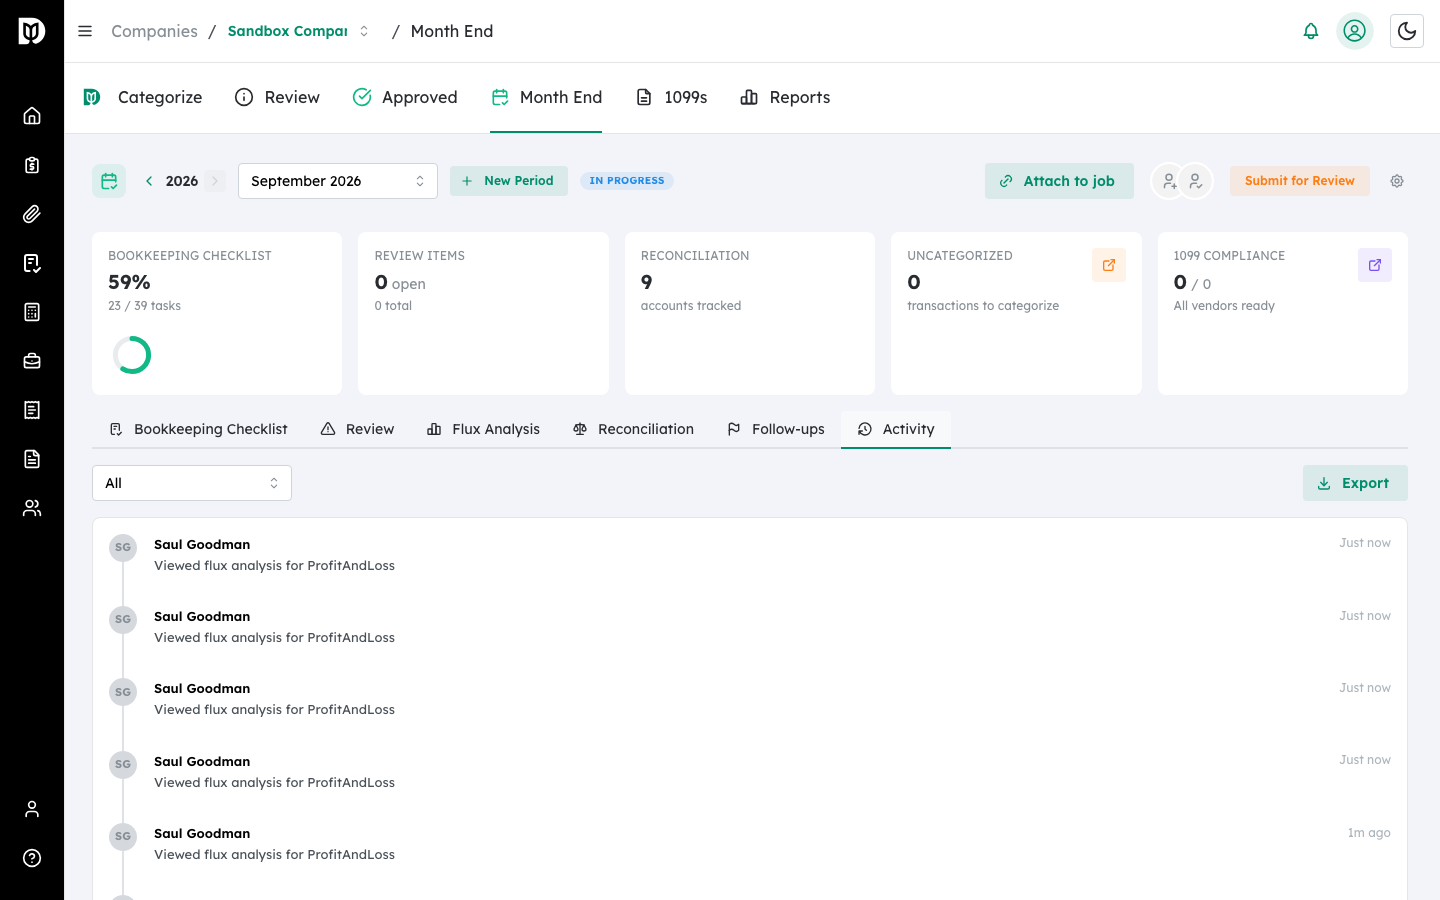The height and width of the screenshot is (900, 1440).
Task: Open period settings gear icon
Action: 1397,181
